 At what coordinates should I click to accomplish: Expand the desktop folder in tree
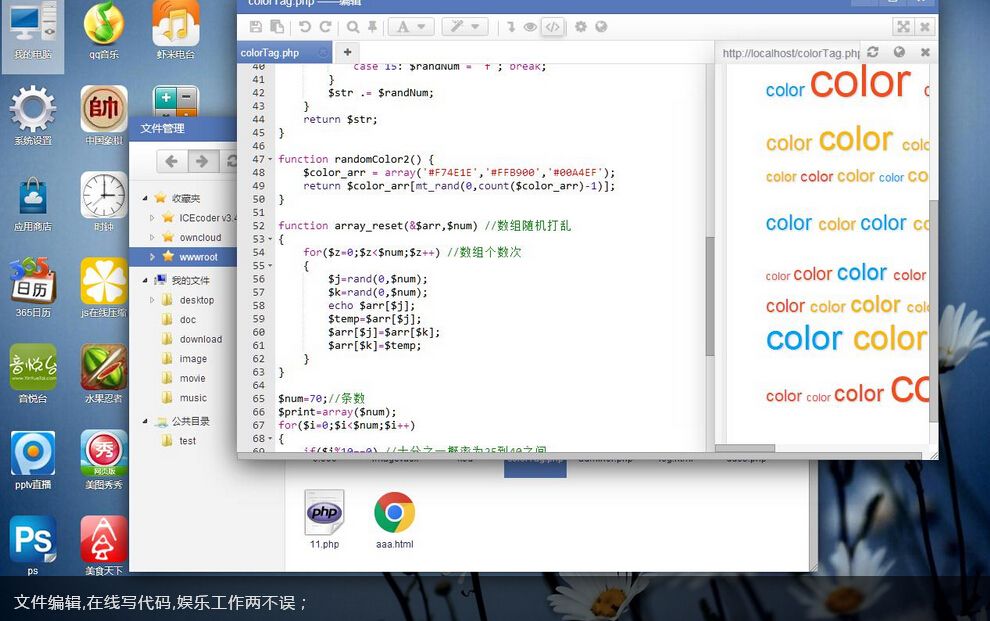point(152,300)
